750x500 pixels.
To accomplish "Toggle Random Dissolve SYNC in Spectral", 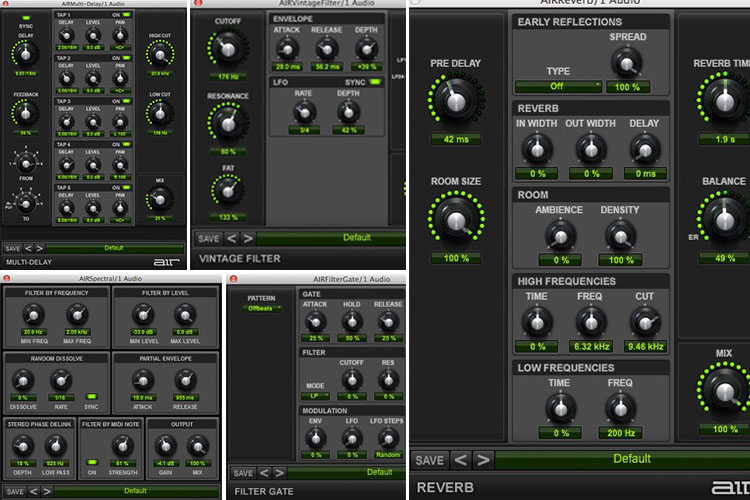I will [x=91, y=397].
